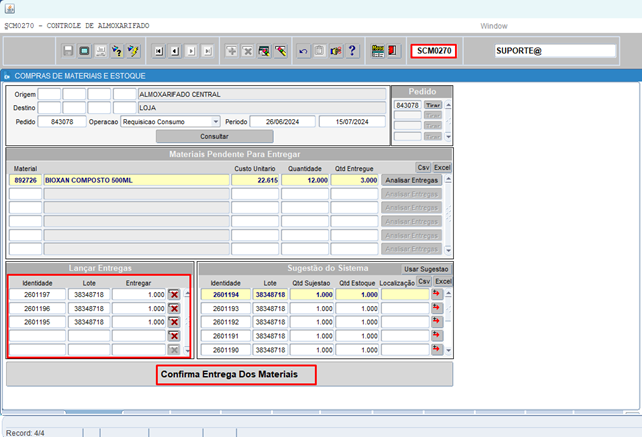
Task: Open Help question mark toolbar icon
Action: point(352,51)
